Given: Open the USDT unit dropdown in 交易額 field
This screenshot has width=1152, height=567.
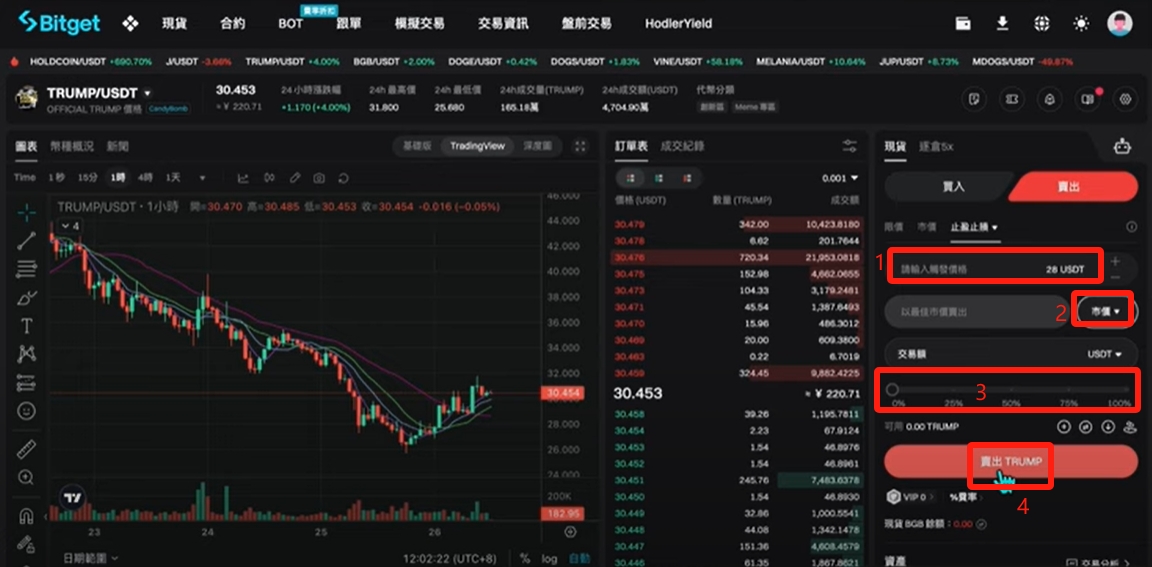Looking at the screenshot, I should tap(1104, 354).
